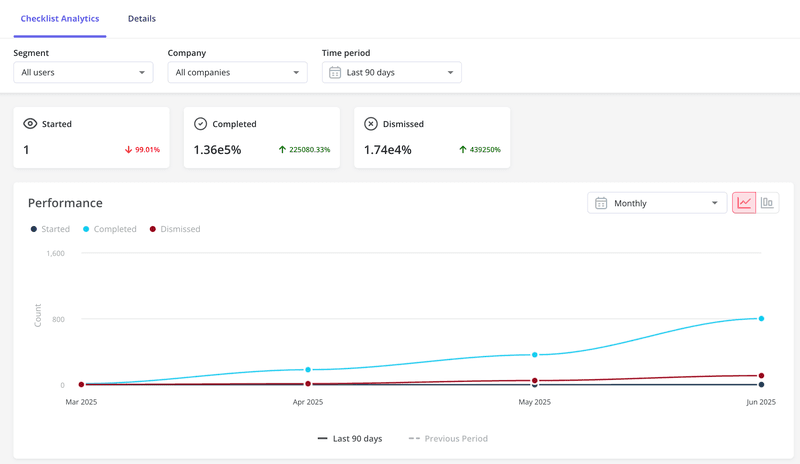Image resolution: width=800 pixels, height=464 pixels.
Task: Toggle the Started series in legend
Action: [x=50, y=229]
